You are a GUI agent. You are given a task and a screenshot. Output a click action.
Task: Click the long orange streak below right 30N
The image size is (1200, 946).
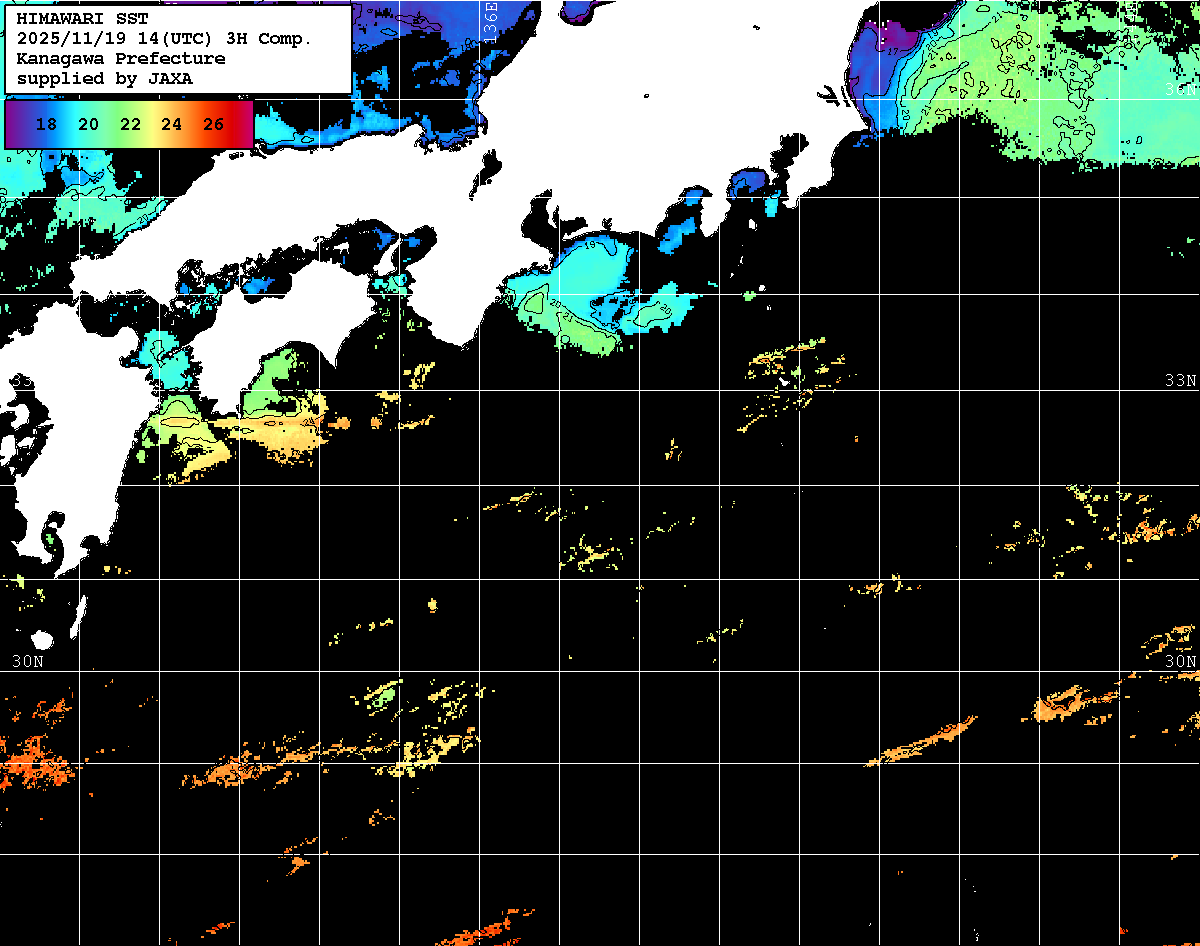920,742
